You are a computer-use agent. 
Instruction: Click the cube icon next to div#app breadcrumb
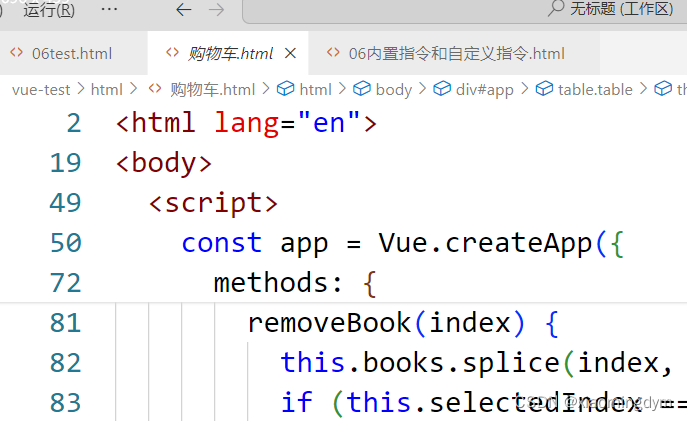442,89
